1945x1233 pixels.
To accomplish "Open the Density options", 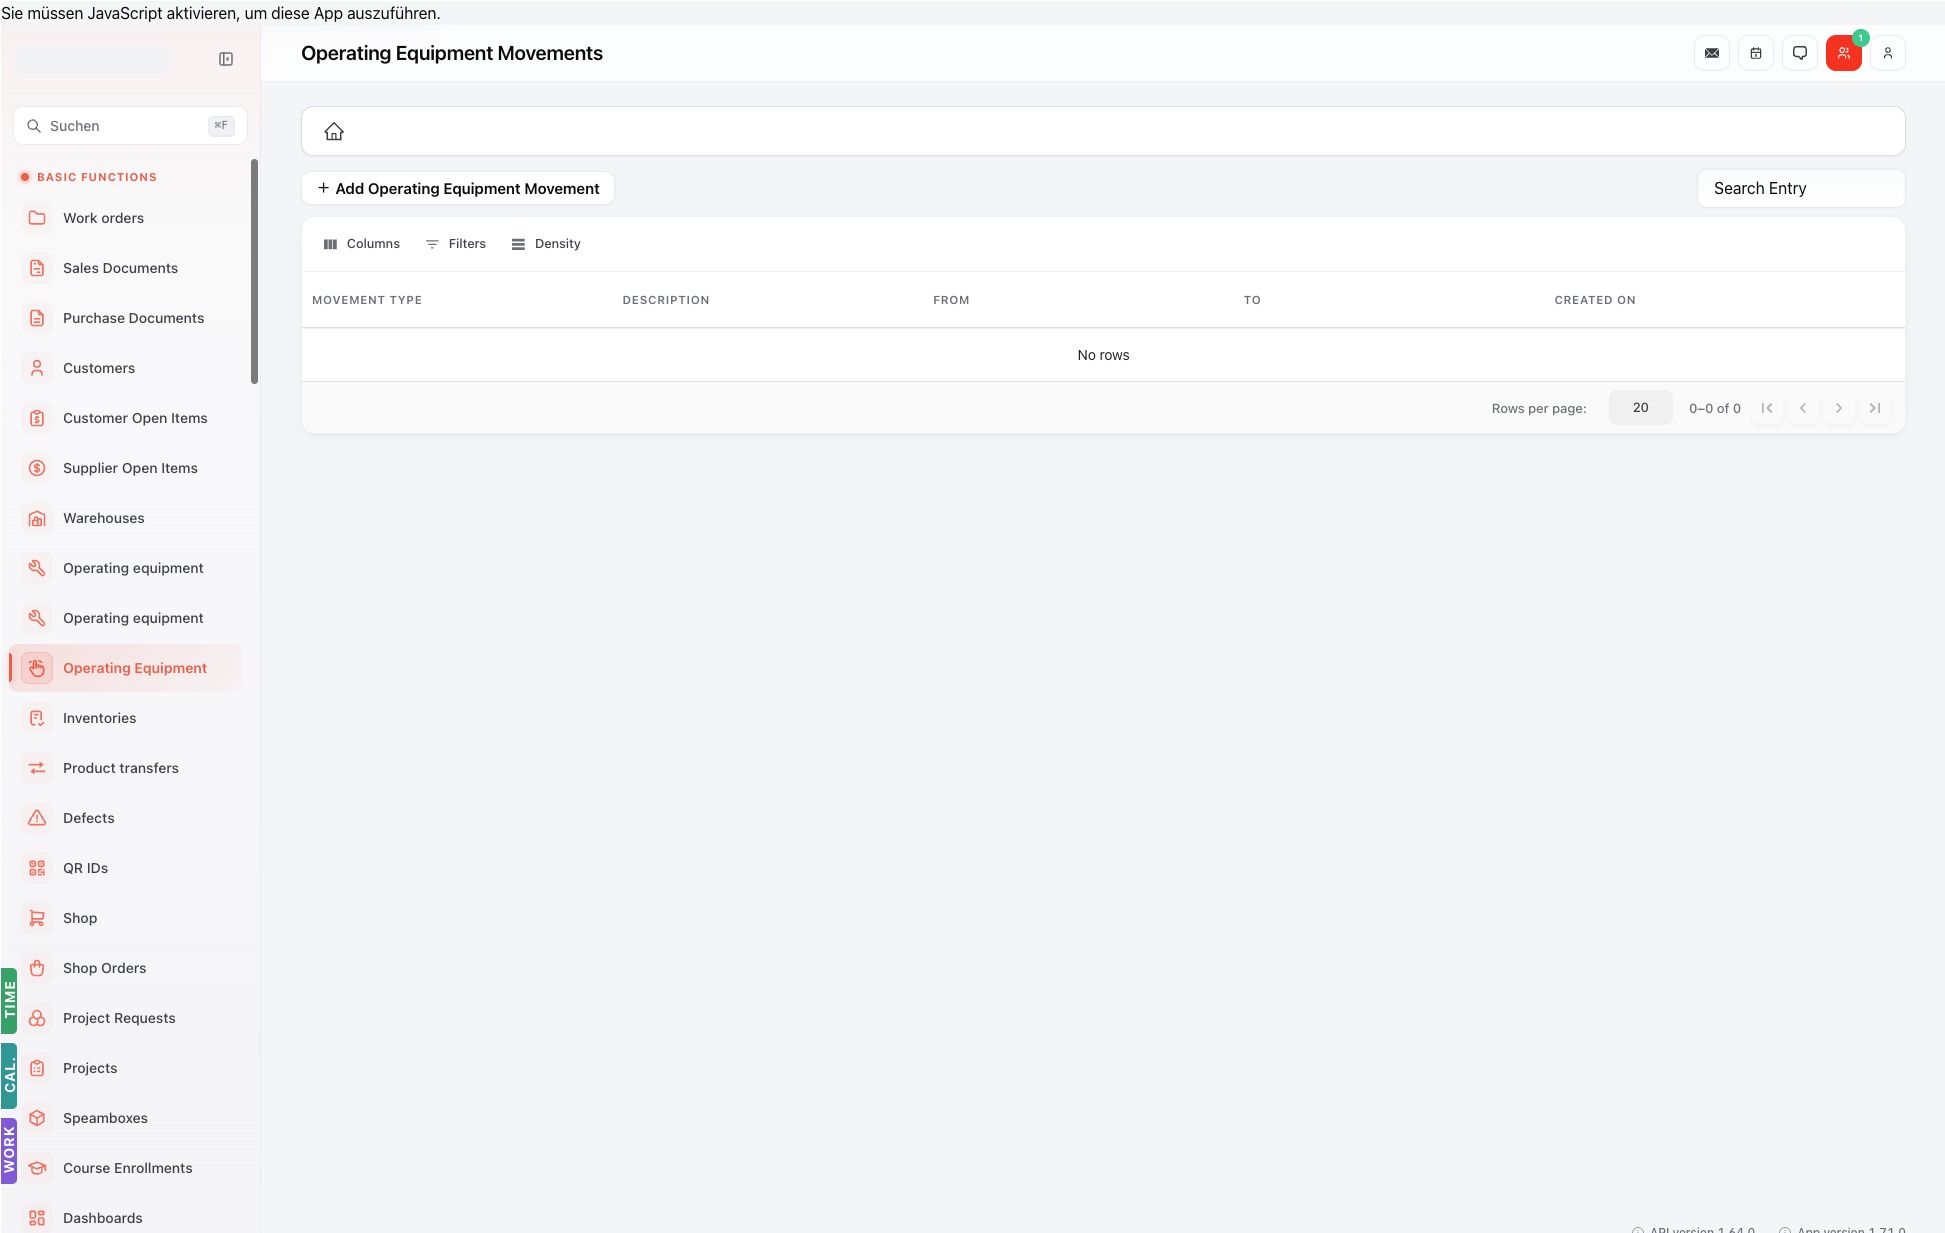I will 546,244.
